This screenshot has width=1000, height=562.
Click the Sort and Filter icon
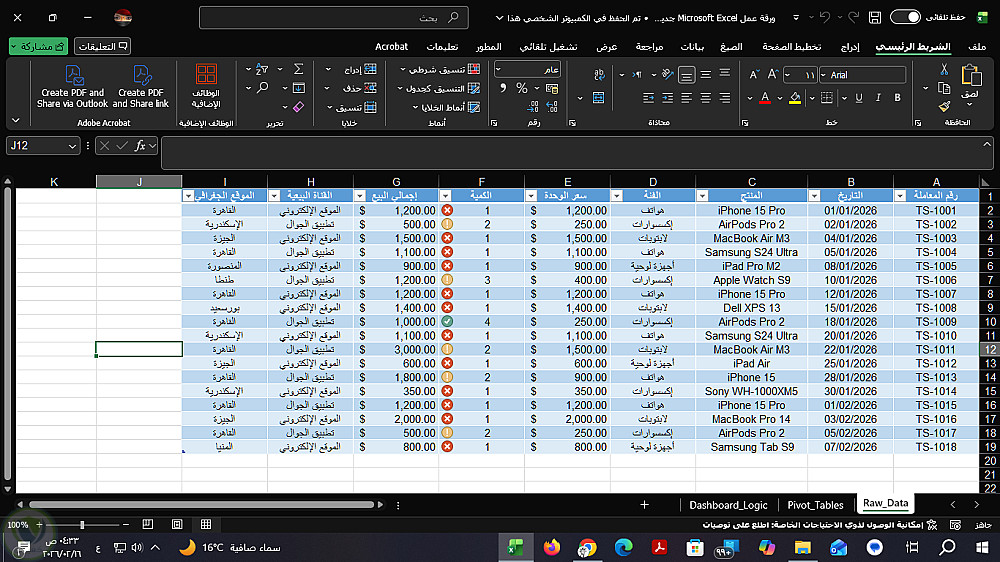point(261,69)
